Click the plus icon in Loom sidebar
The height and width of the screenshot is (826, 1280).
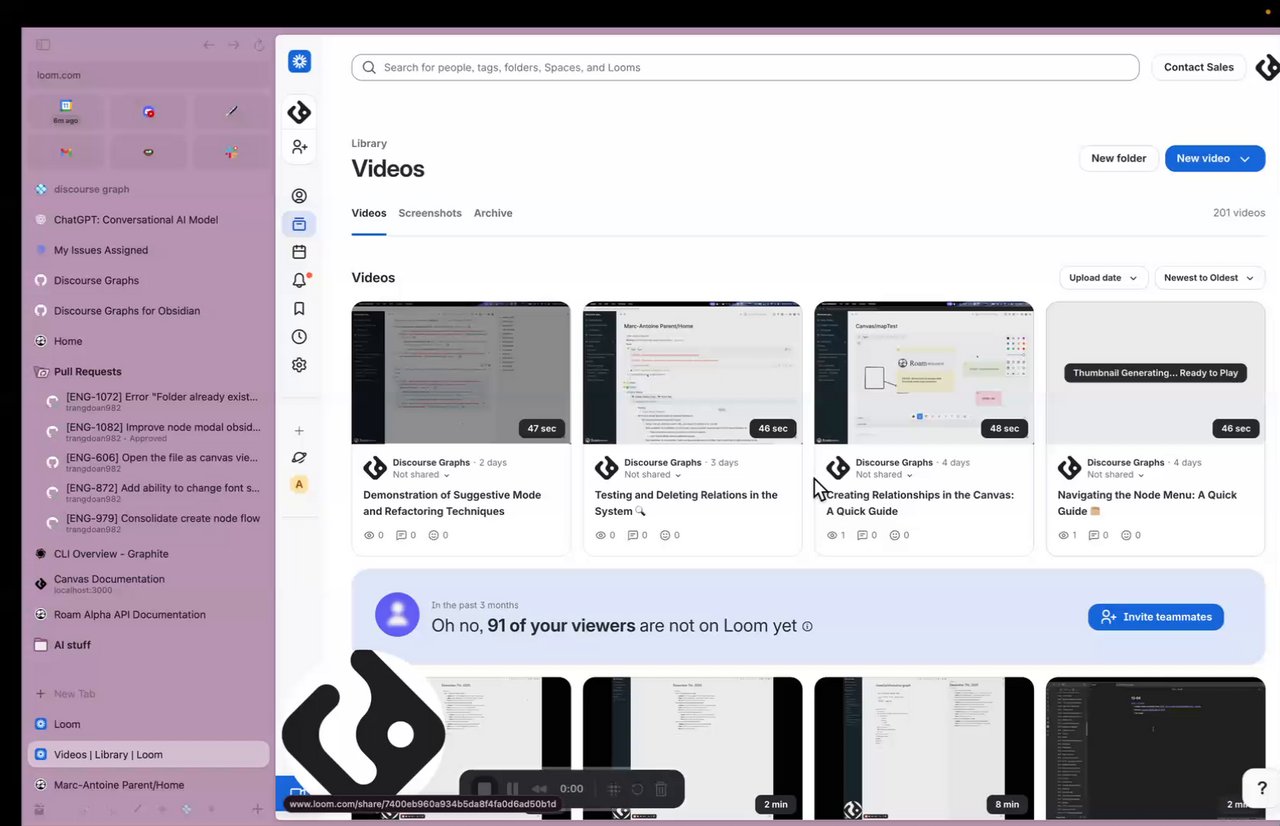pos(299,431)
